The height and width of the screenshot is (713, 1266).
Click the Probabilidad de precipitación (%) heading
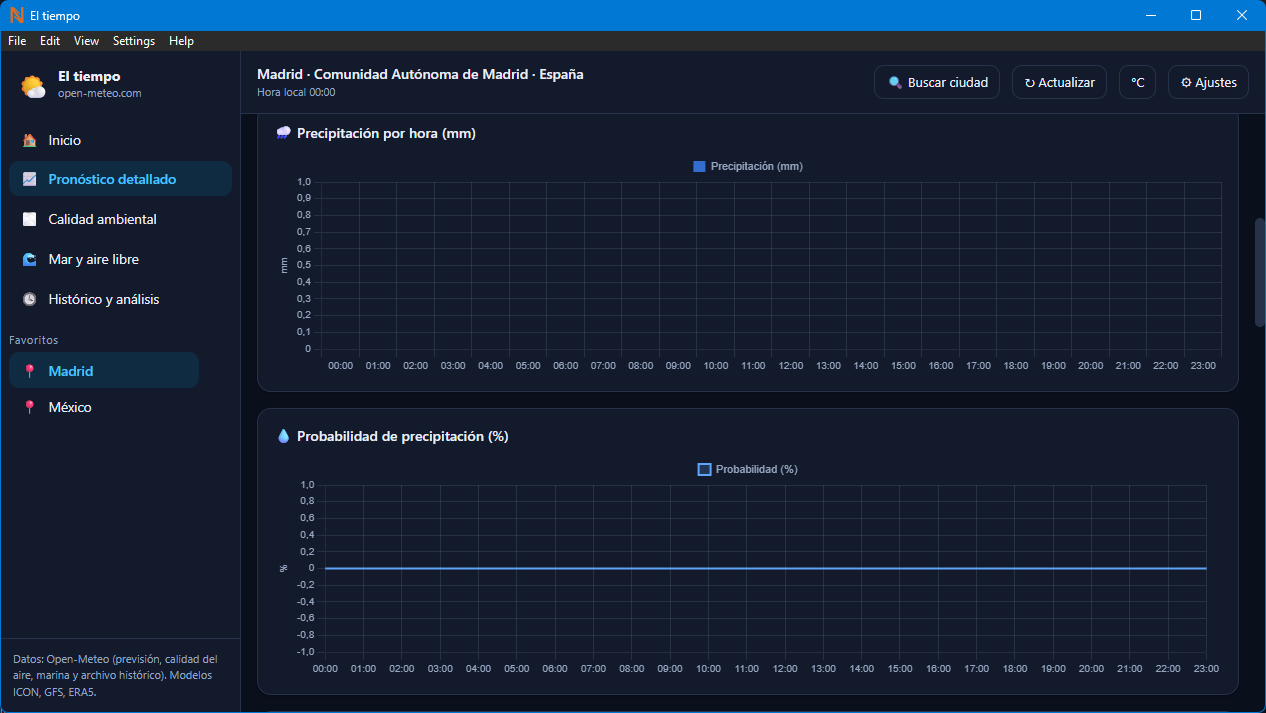pos(403,436)
